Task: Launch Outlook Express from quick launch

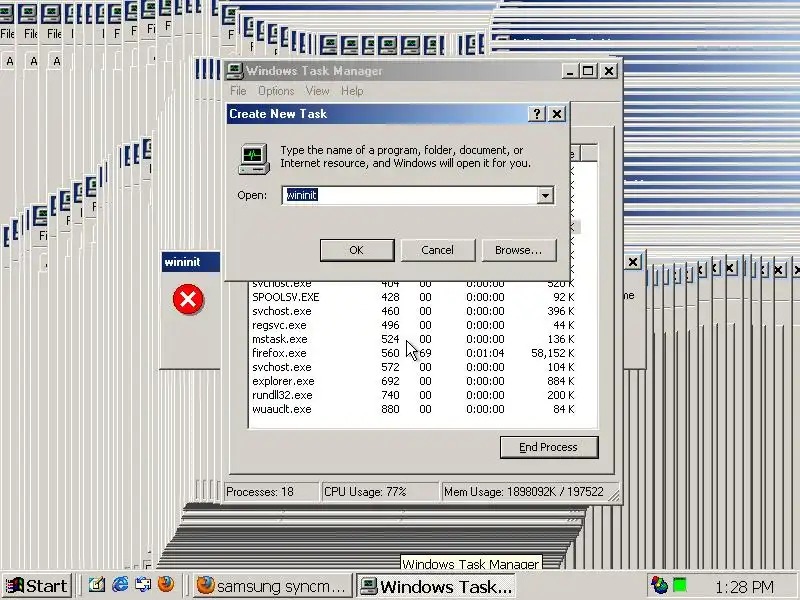Action: pos(143,585)
